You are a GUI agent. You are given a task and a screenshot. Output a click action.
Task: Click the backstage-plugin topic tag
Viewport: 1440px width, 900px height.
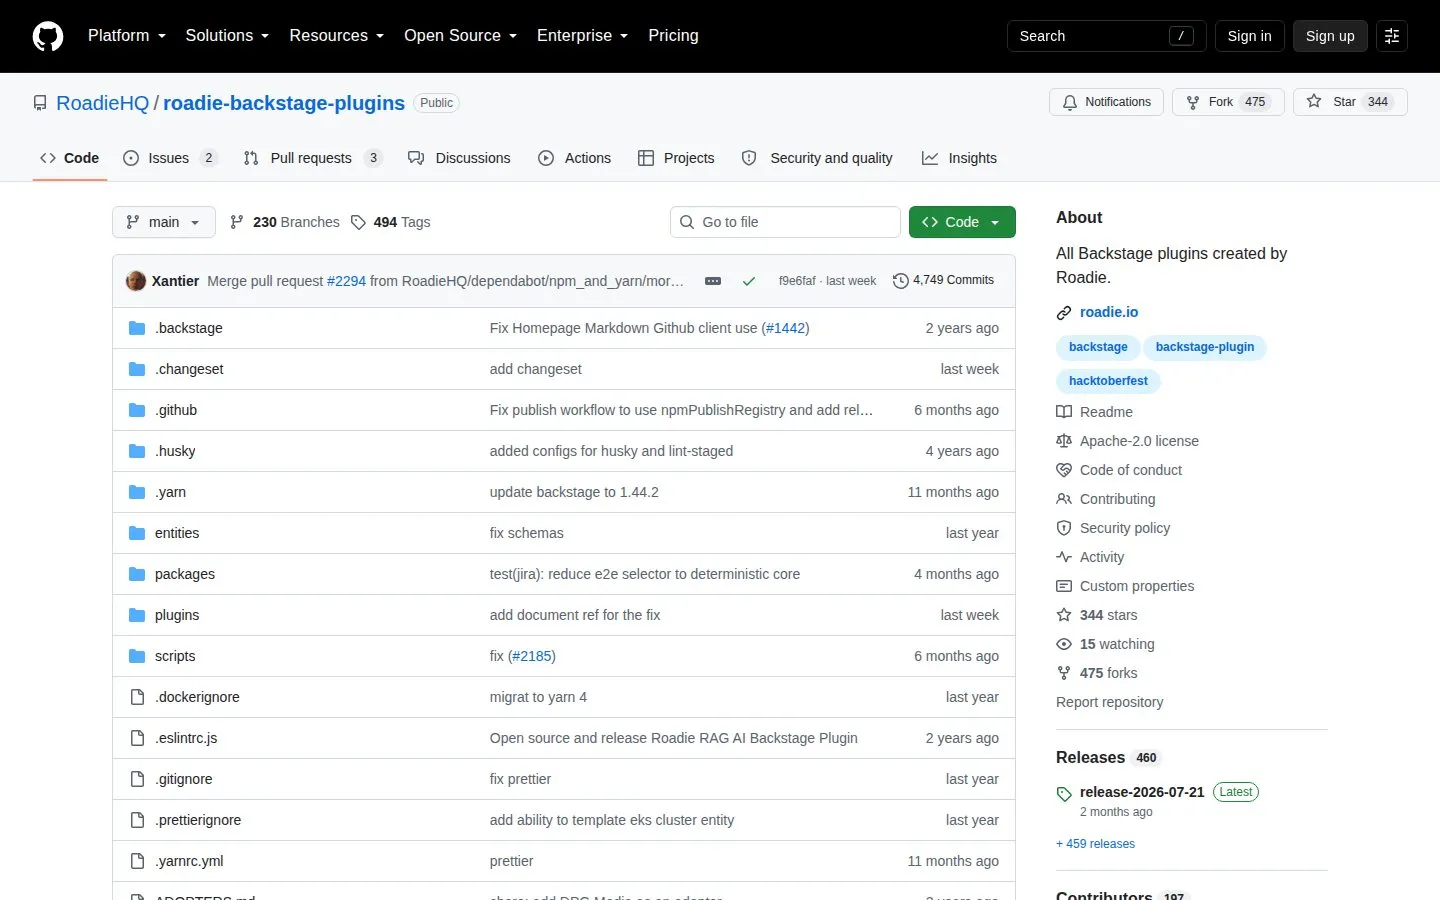[x=1205, y=347]
